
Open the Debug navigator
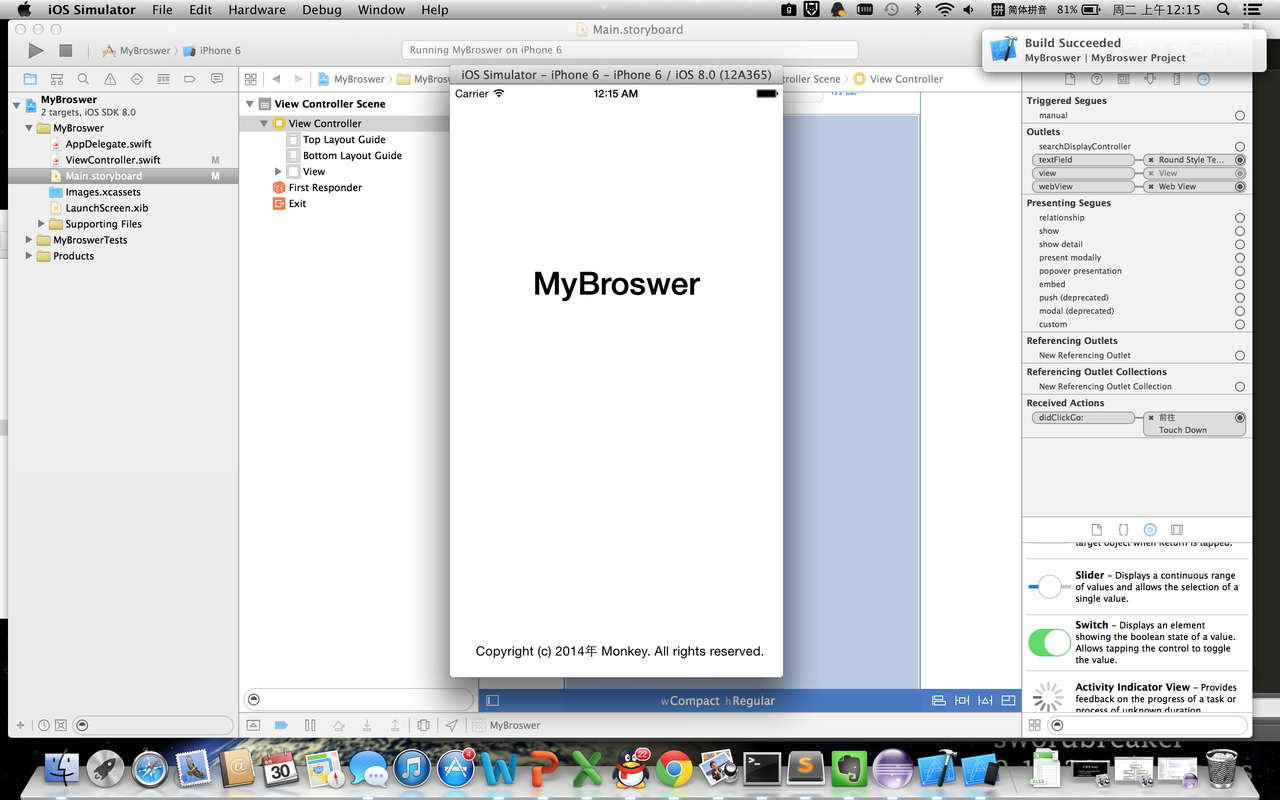click(163, 79)
